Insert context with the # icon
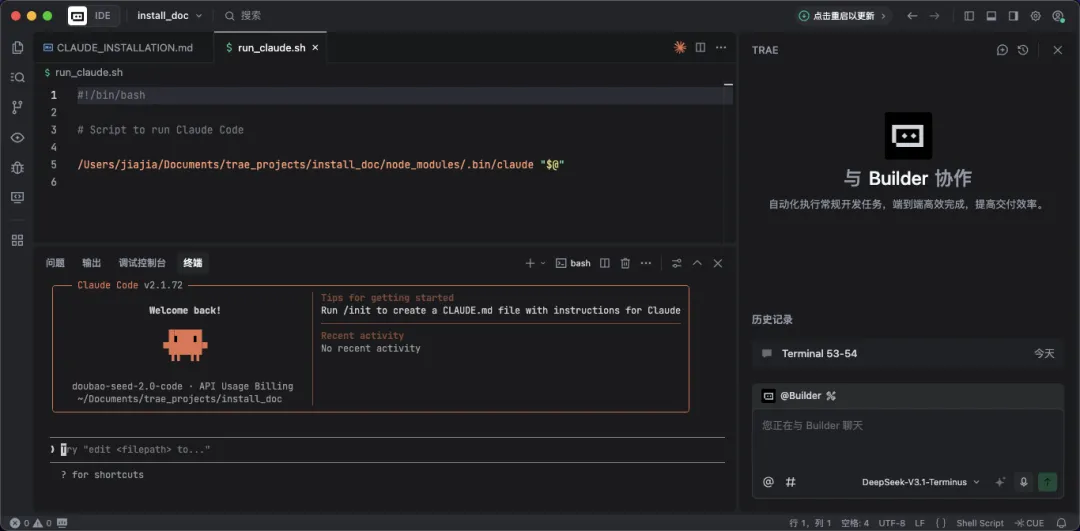This screenshot has height=531, width=1080. [x=791, y=482]
